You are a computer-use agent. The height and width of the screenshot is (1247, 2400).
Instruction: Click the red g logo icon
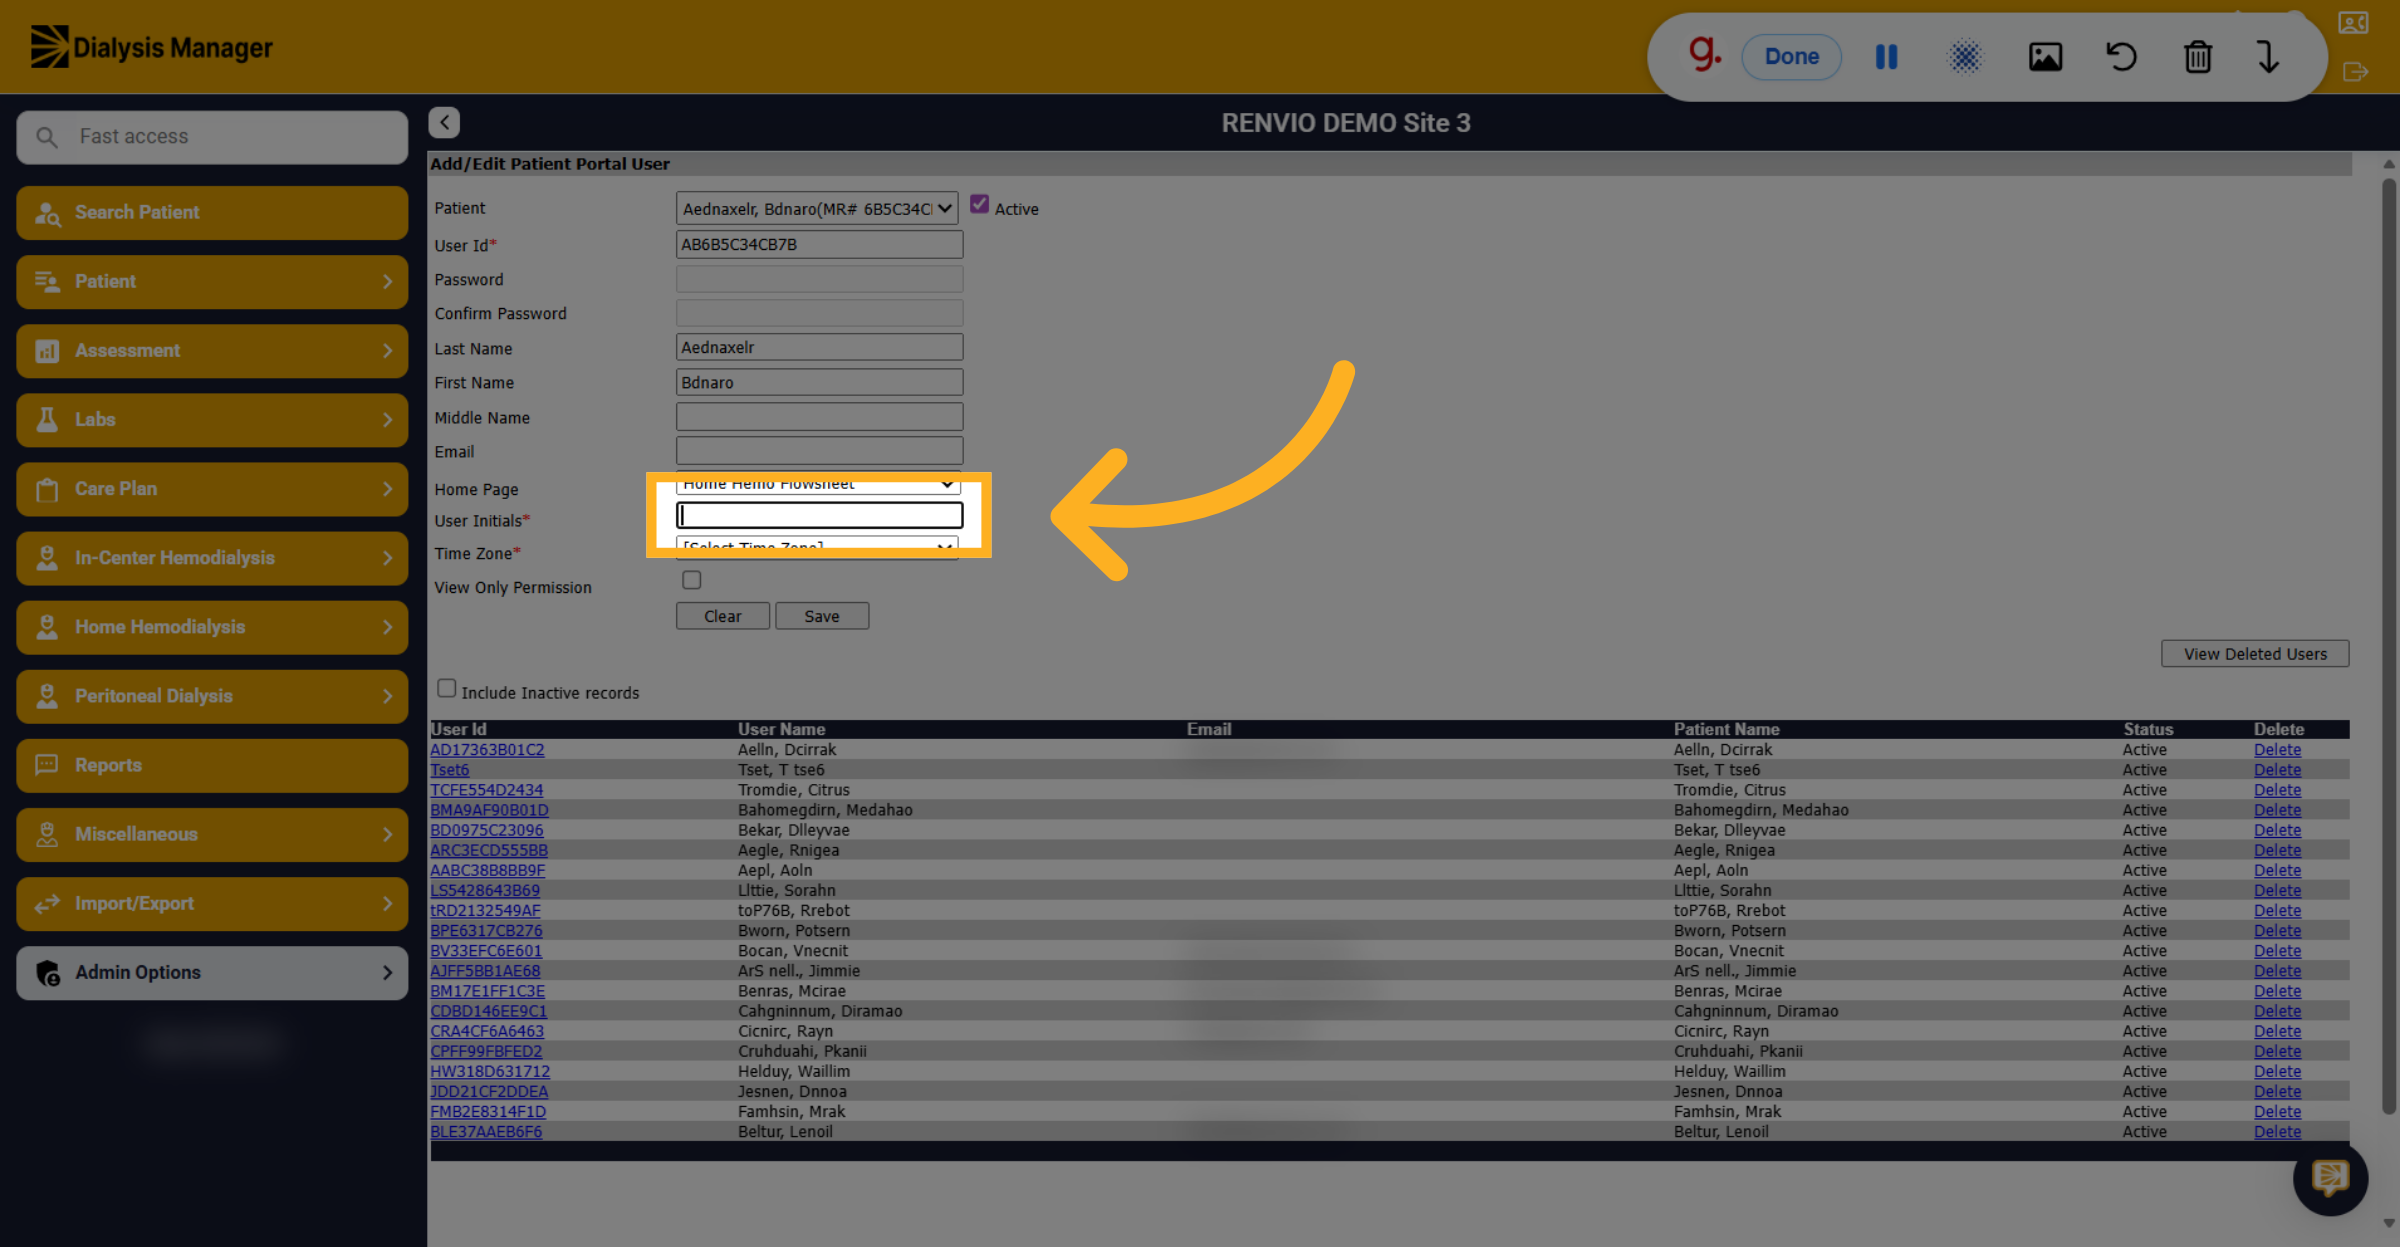(1704, 52)
